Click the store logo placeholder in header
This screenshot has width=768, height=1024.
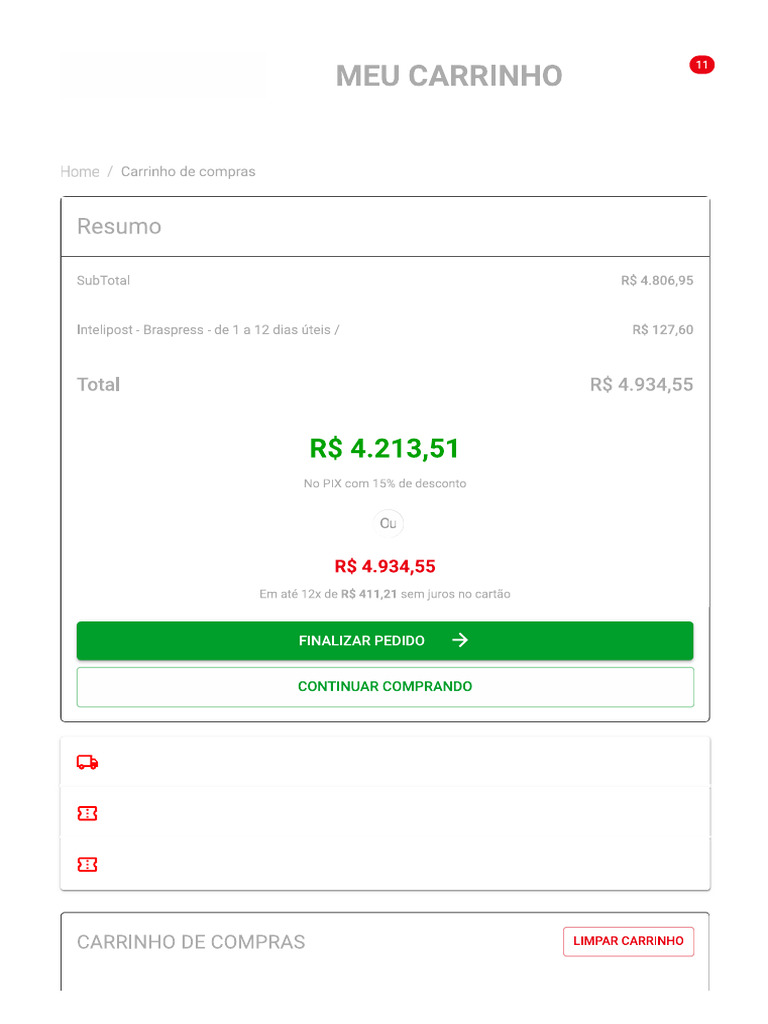pyautogui.click(x=162, y=75)
